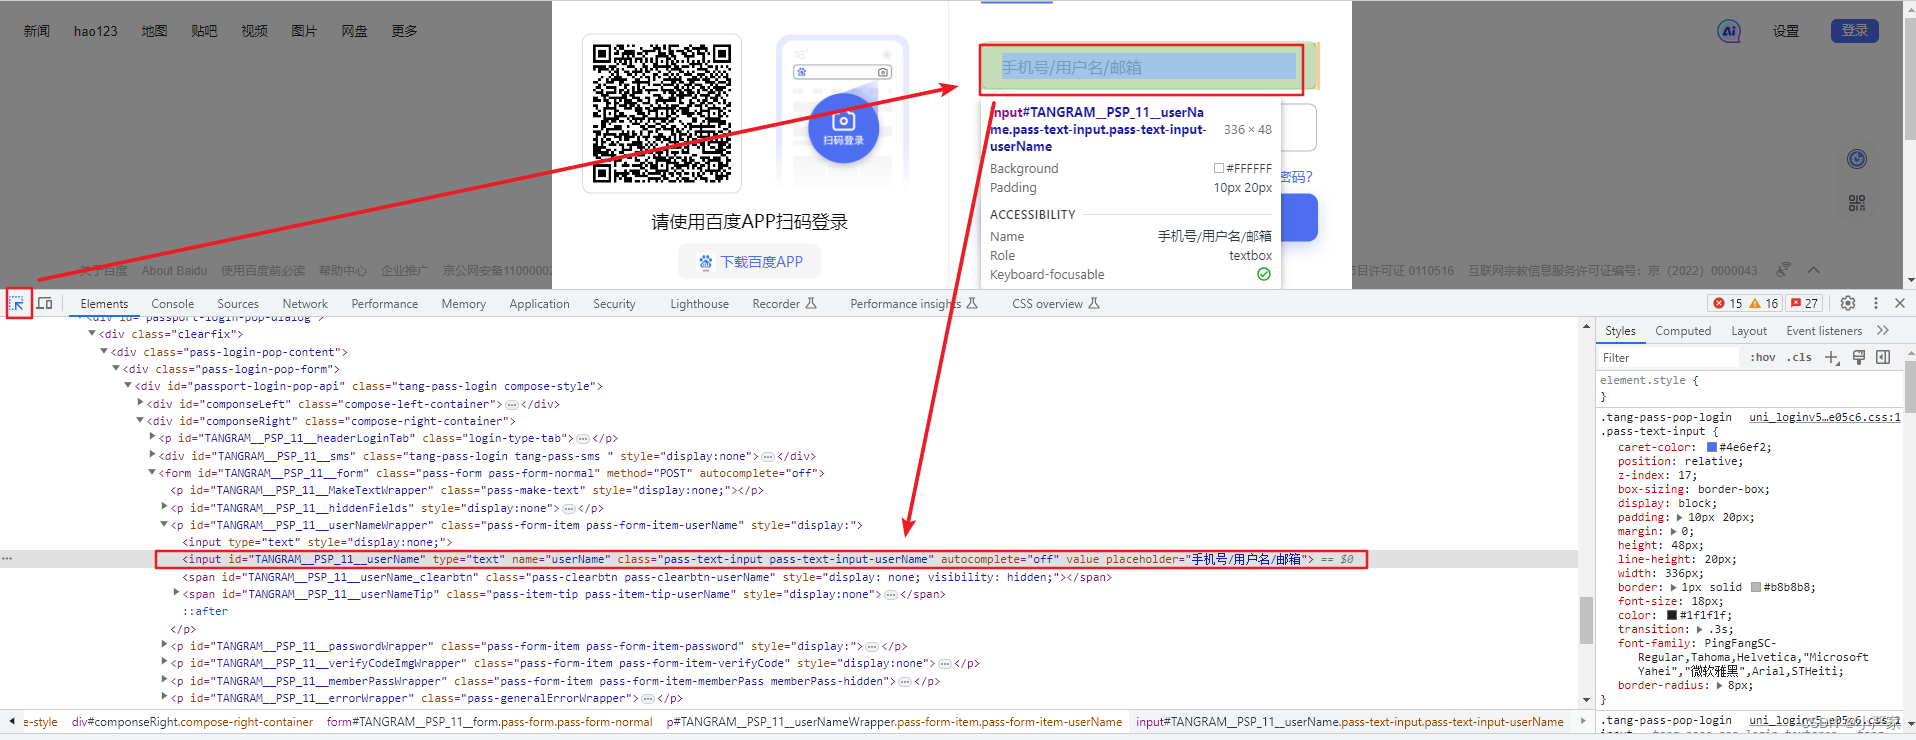Open the CSS overview tab
Image resolution: width=1916 pixels, height=740 pixels.
pos(1055,304)
